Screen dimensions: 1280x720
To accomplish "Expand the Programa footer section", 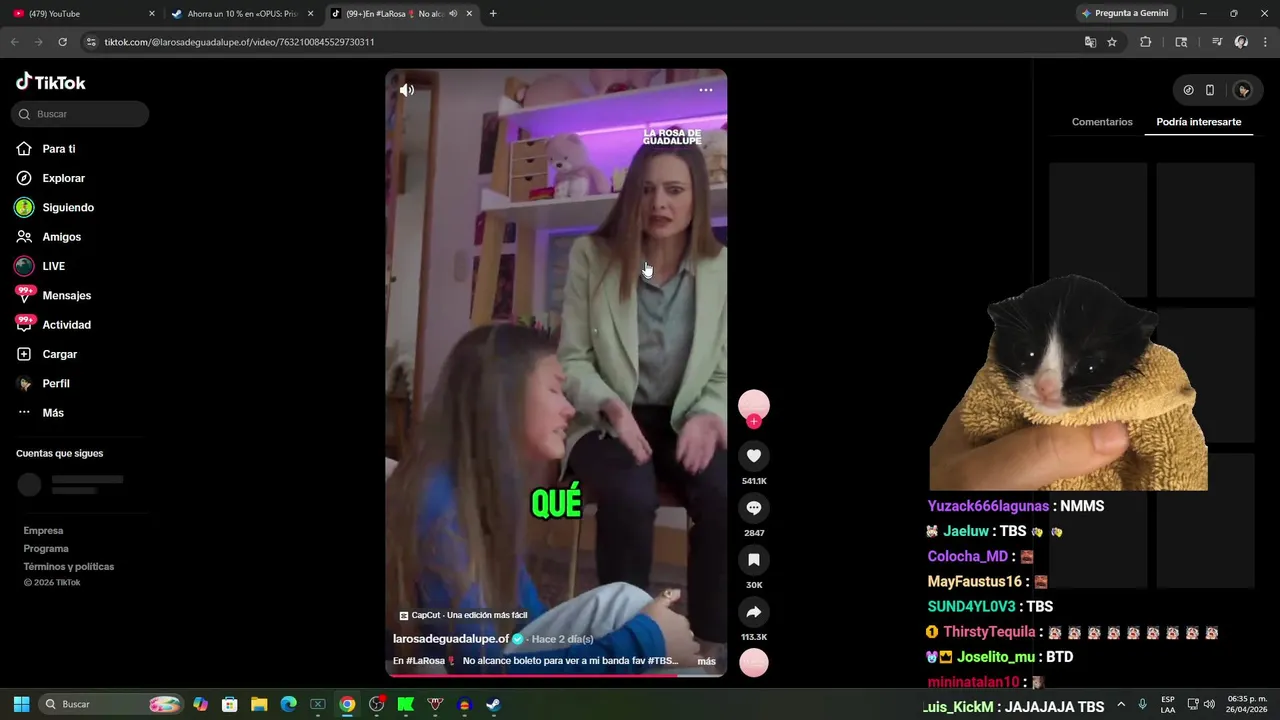I will pos(46,549).
